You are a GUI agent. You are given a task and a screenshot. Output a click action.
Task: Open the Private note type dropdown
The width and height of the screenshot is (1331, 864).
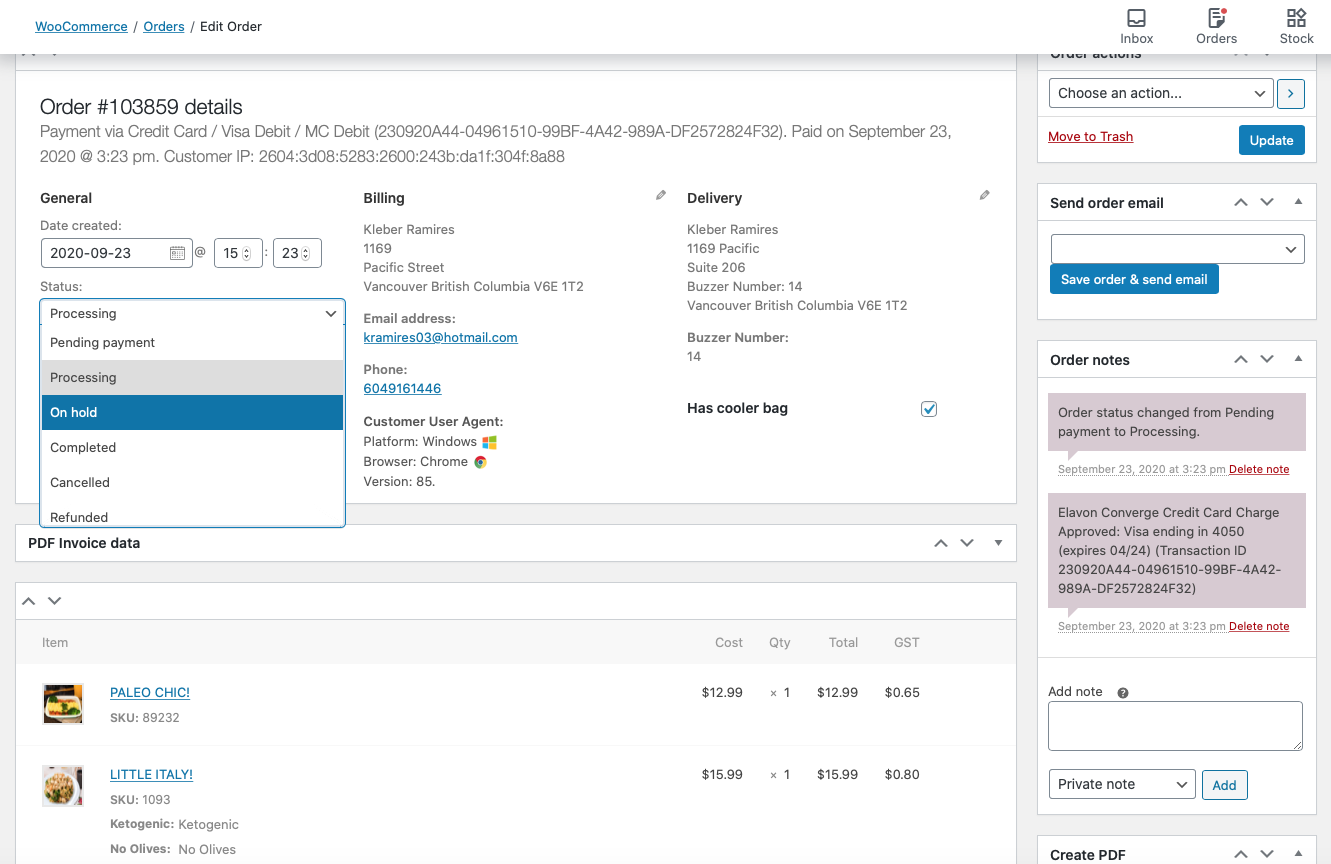1122,784
